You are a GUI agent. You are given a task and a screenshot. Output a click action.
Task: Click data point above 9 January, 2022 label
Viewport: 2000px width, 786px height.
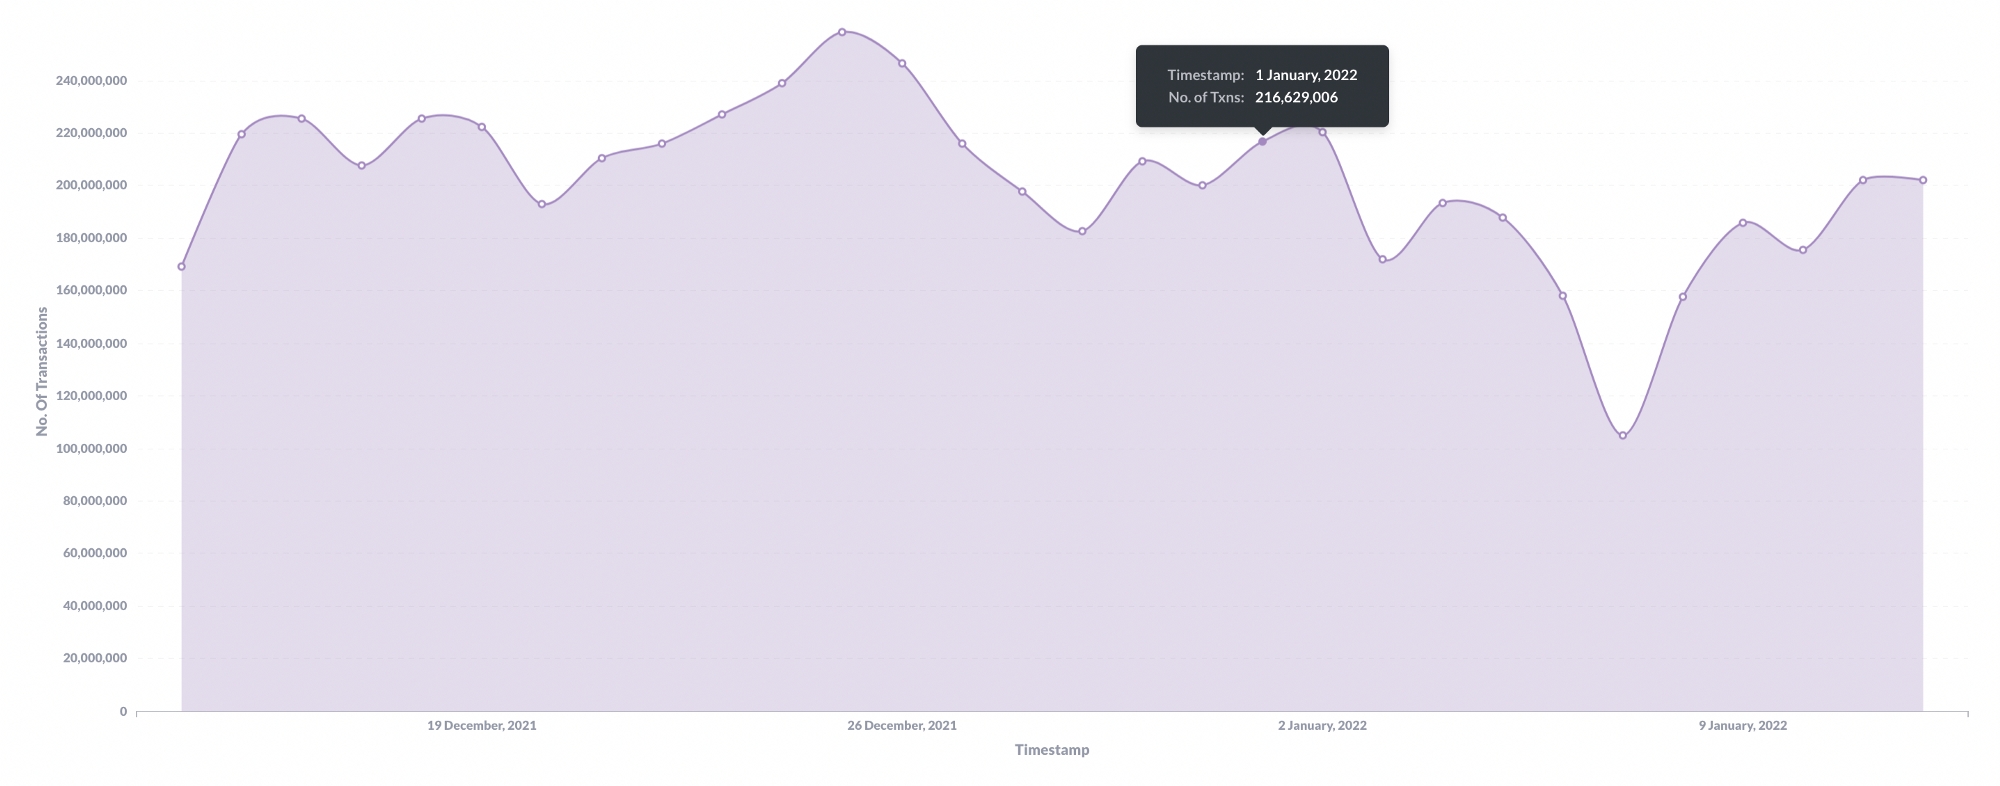(x=1742, y=223)
